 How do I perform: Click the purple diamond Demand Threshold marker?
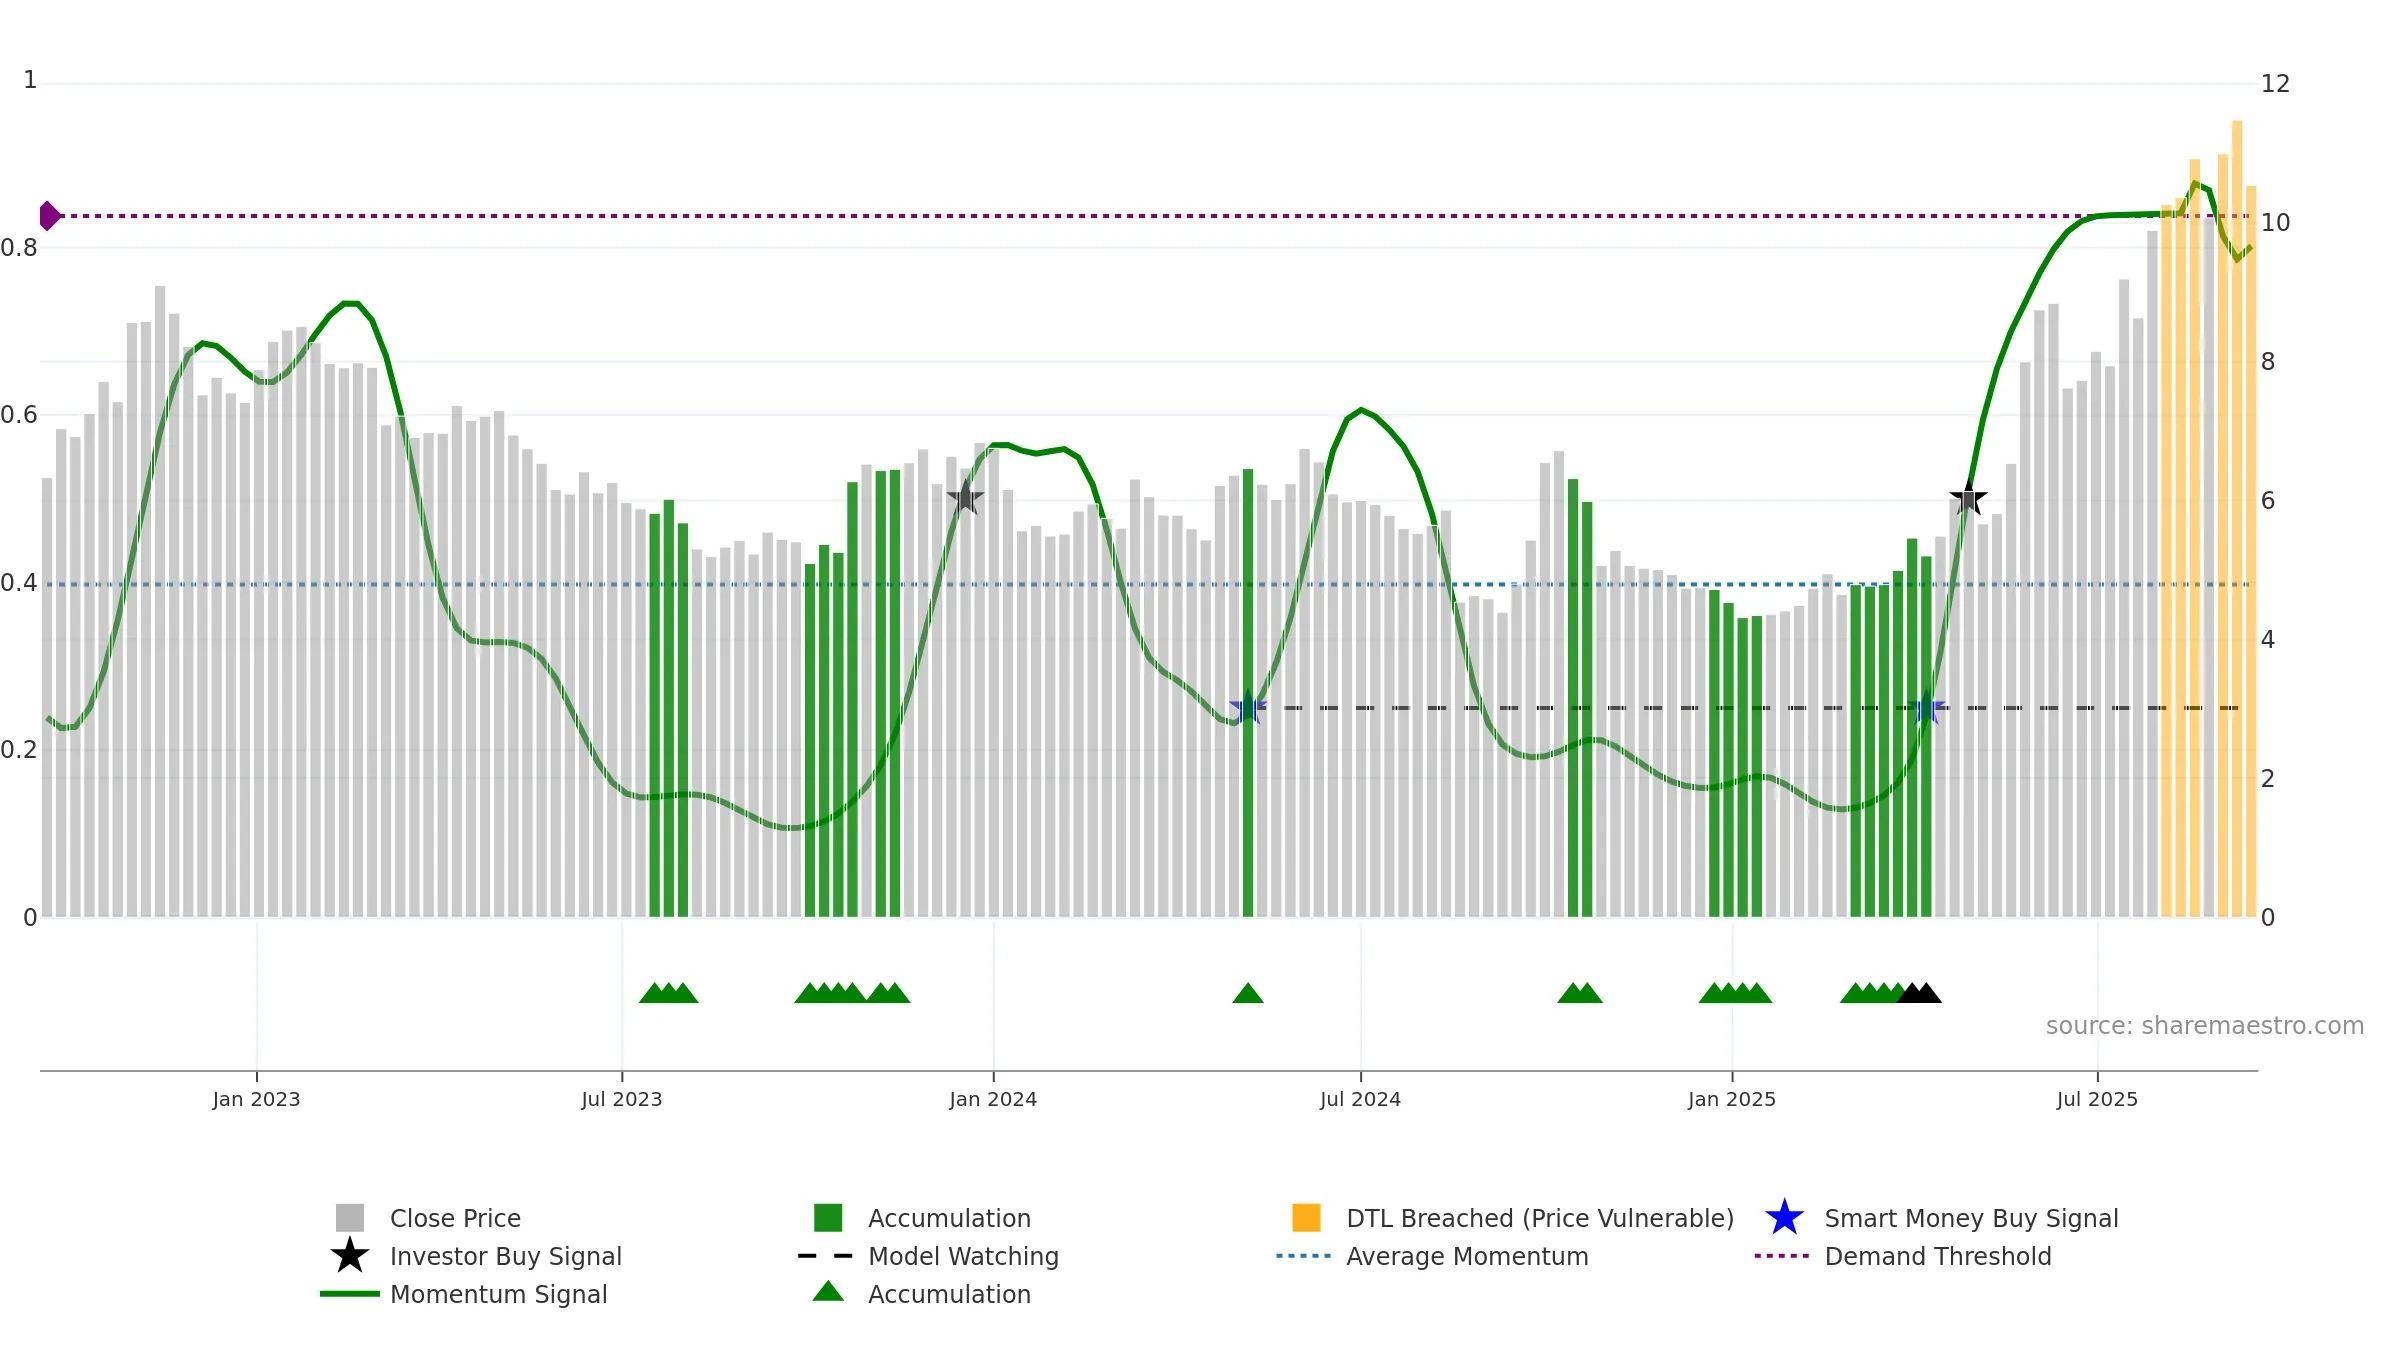[49, 216]
